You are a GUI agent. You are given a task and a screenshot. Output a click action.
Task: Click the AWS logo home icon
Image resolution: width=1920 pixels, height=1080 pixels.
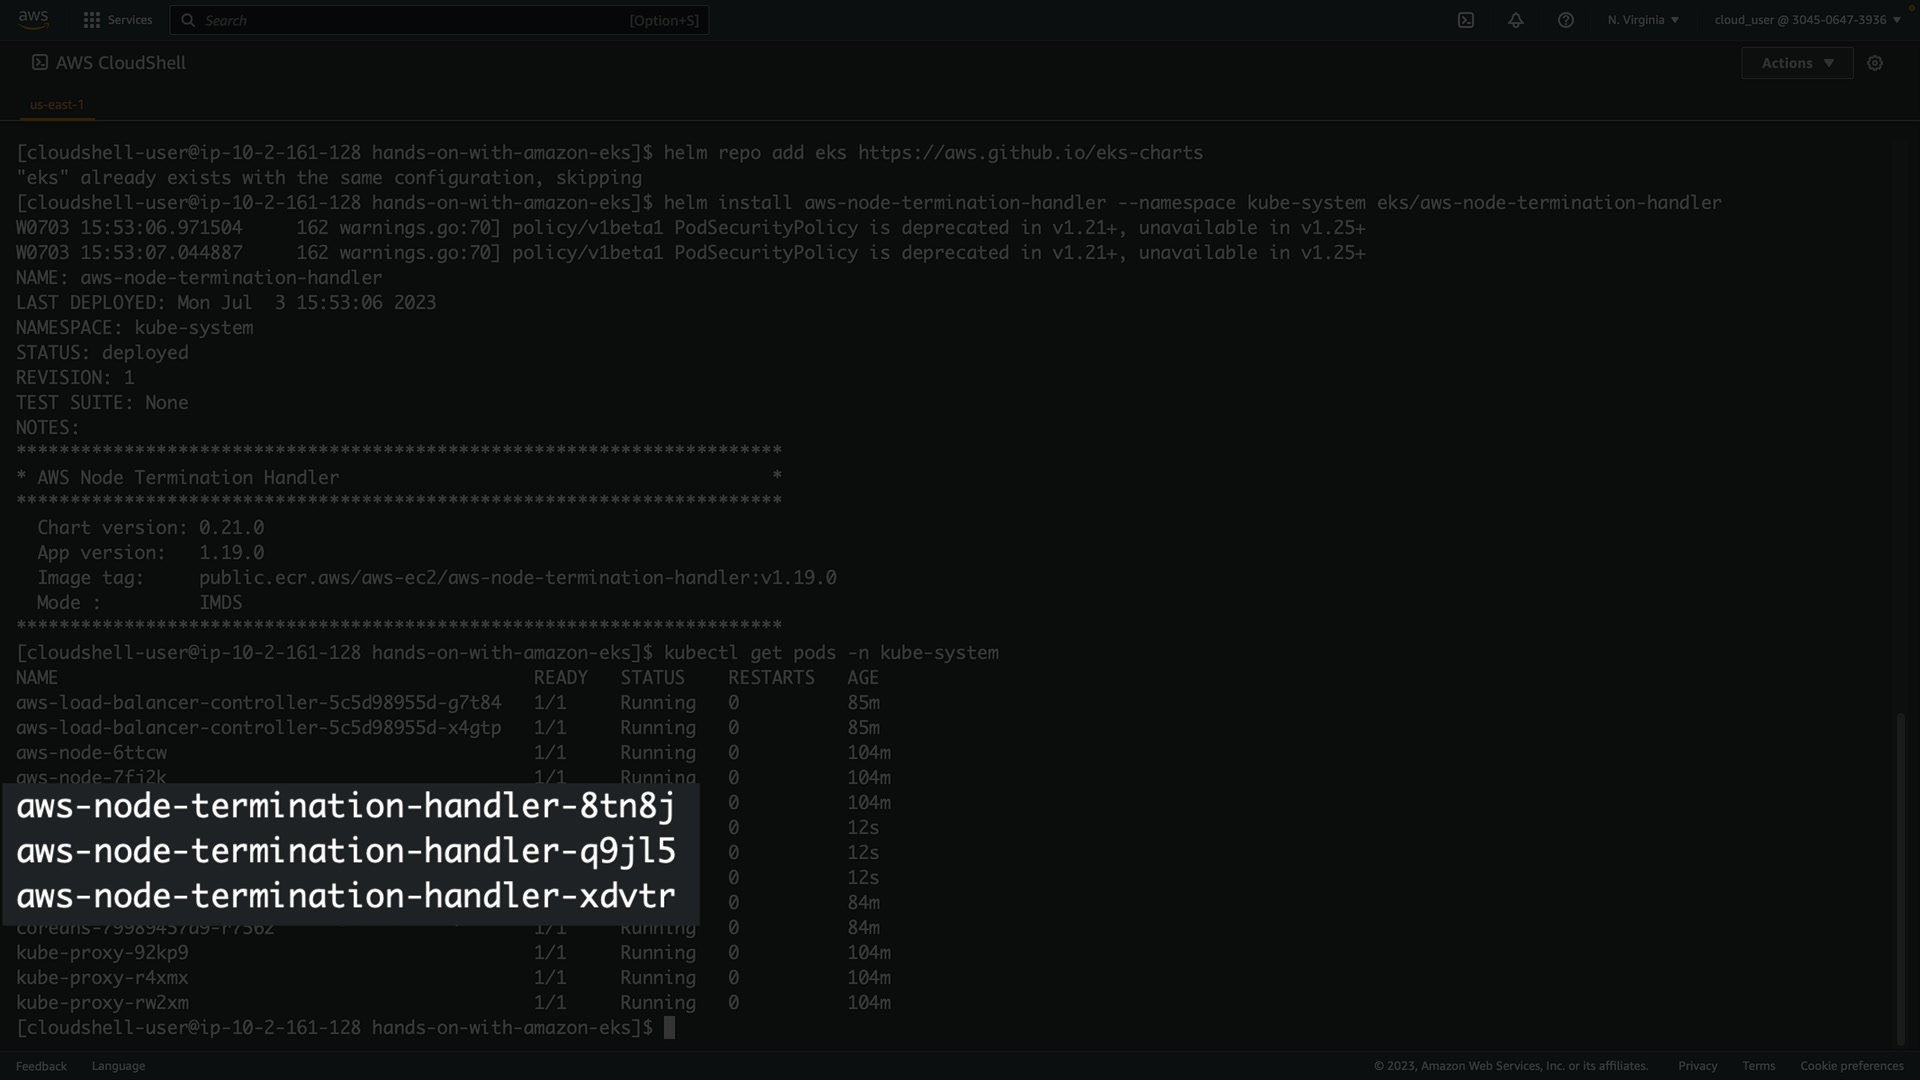(x=33, y=19)
